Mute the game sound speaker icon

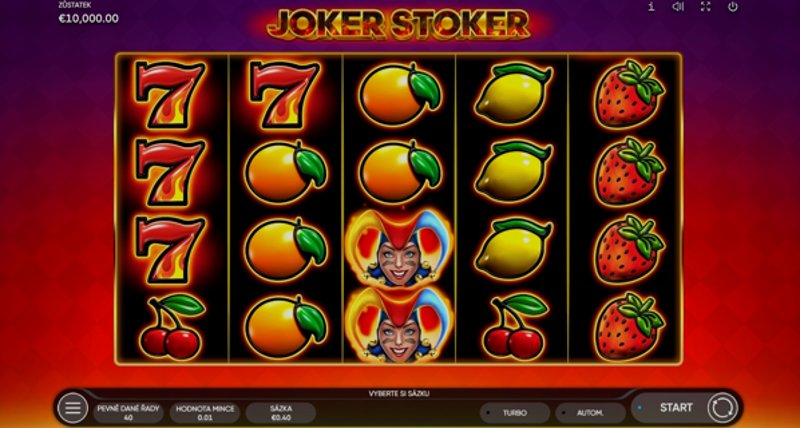[x=678, y=7]
